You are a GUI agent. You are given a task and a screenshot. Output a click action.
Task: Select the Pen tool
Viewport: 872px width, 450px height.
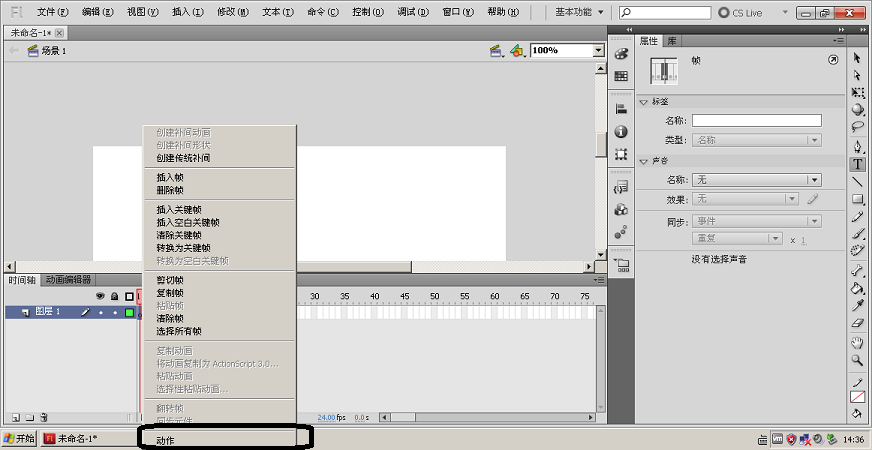tap(857, 147)
